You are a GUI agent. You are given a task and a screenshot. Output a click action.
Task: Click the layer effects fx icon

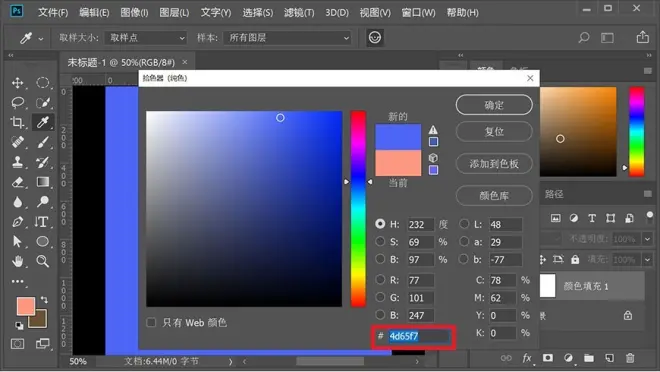pos(527,358)
